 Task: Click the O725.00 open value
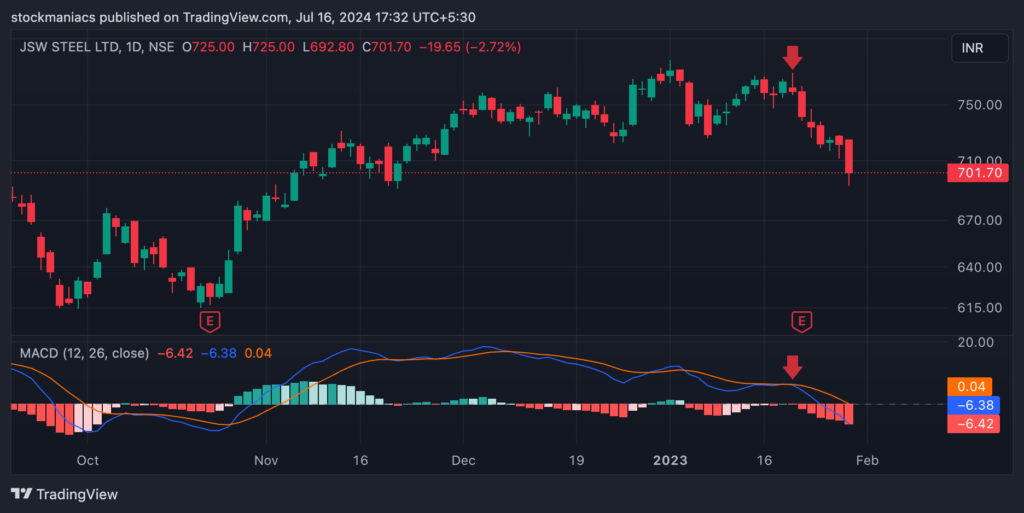click(x=208, y=47)
